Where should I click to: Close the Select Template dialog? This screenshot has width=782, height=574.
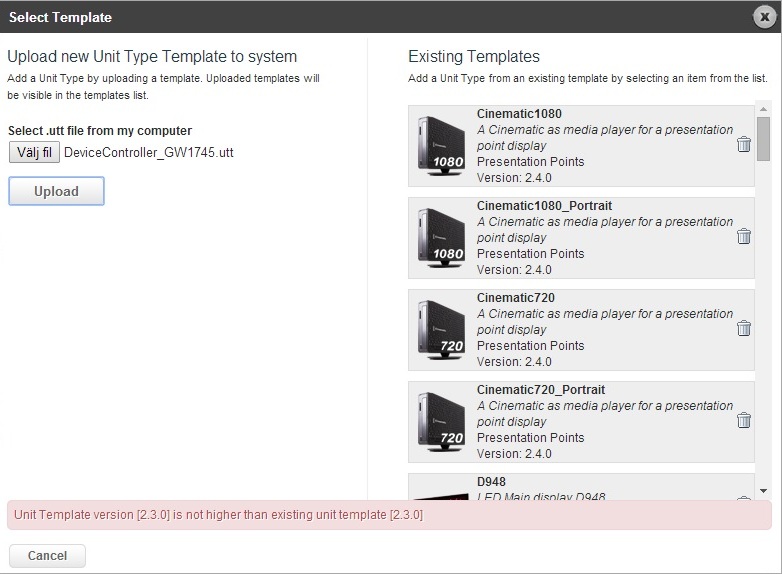(x=765, y=17)
